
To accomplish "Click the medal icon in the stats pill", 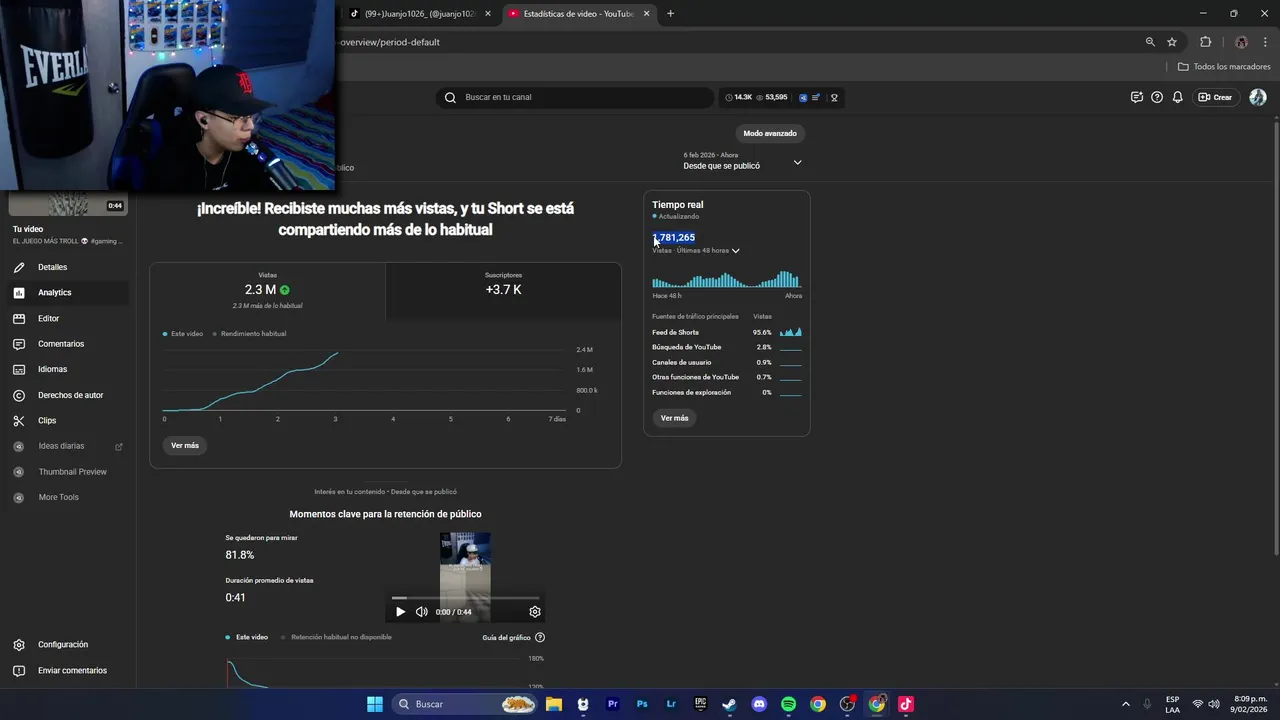I will pos(834,98).
